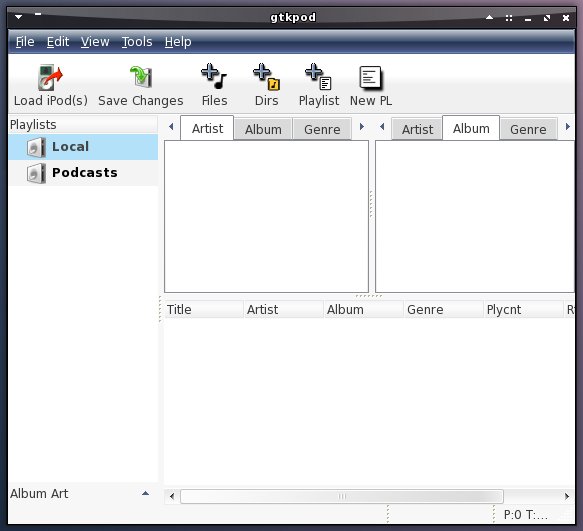
Task: Open the View menu
Action: coord(95,42)
